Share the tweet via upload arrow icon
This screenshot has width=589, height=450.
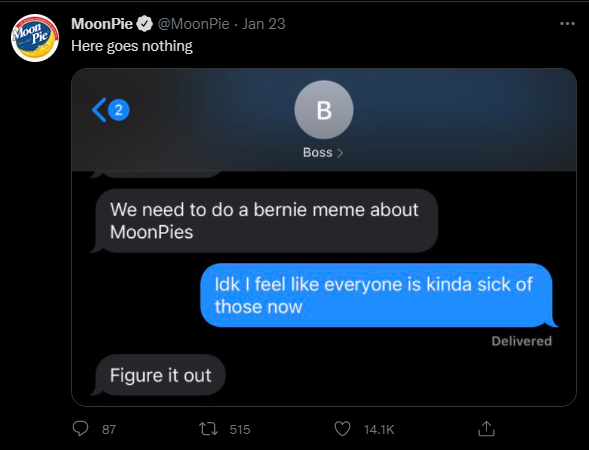tap(486, 429)
